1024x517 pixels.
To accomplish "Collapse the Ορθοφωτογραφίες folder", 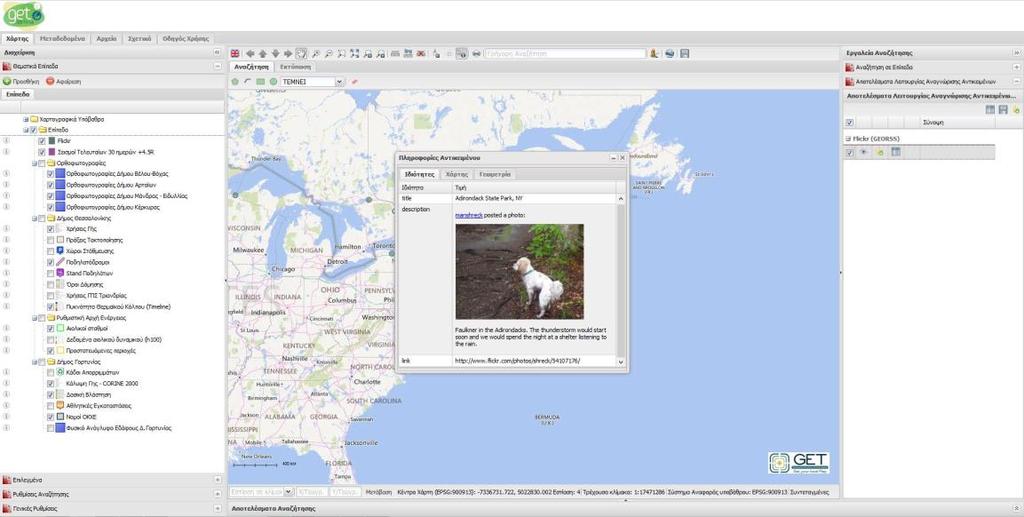I will click(x=35, y=163).
